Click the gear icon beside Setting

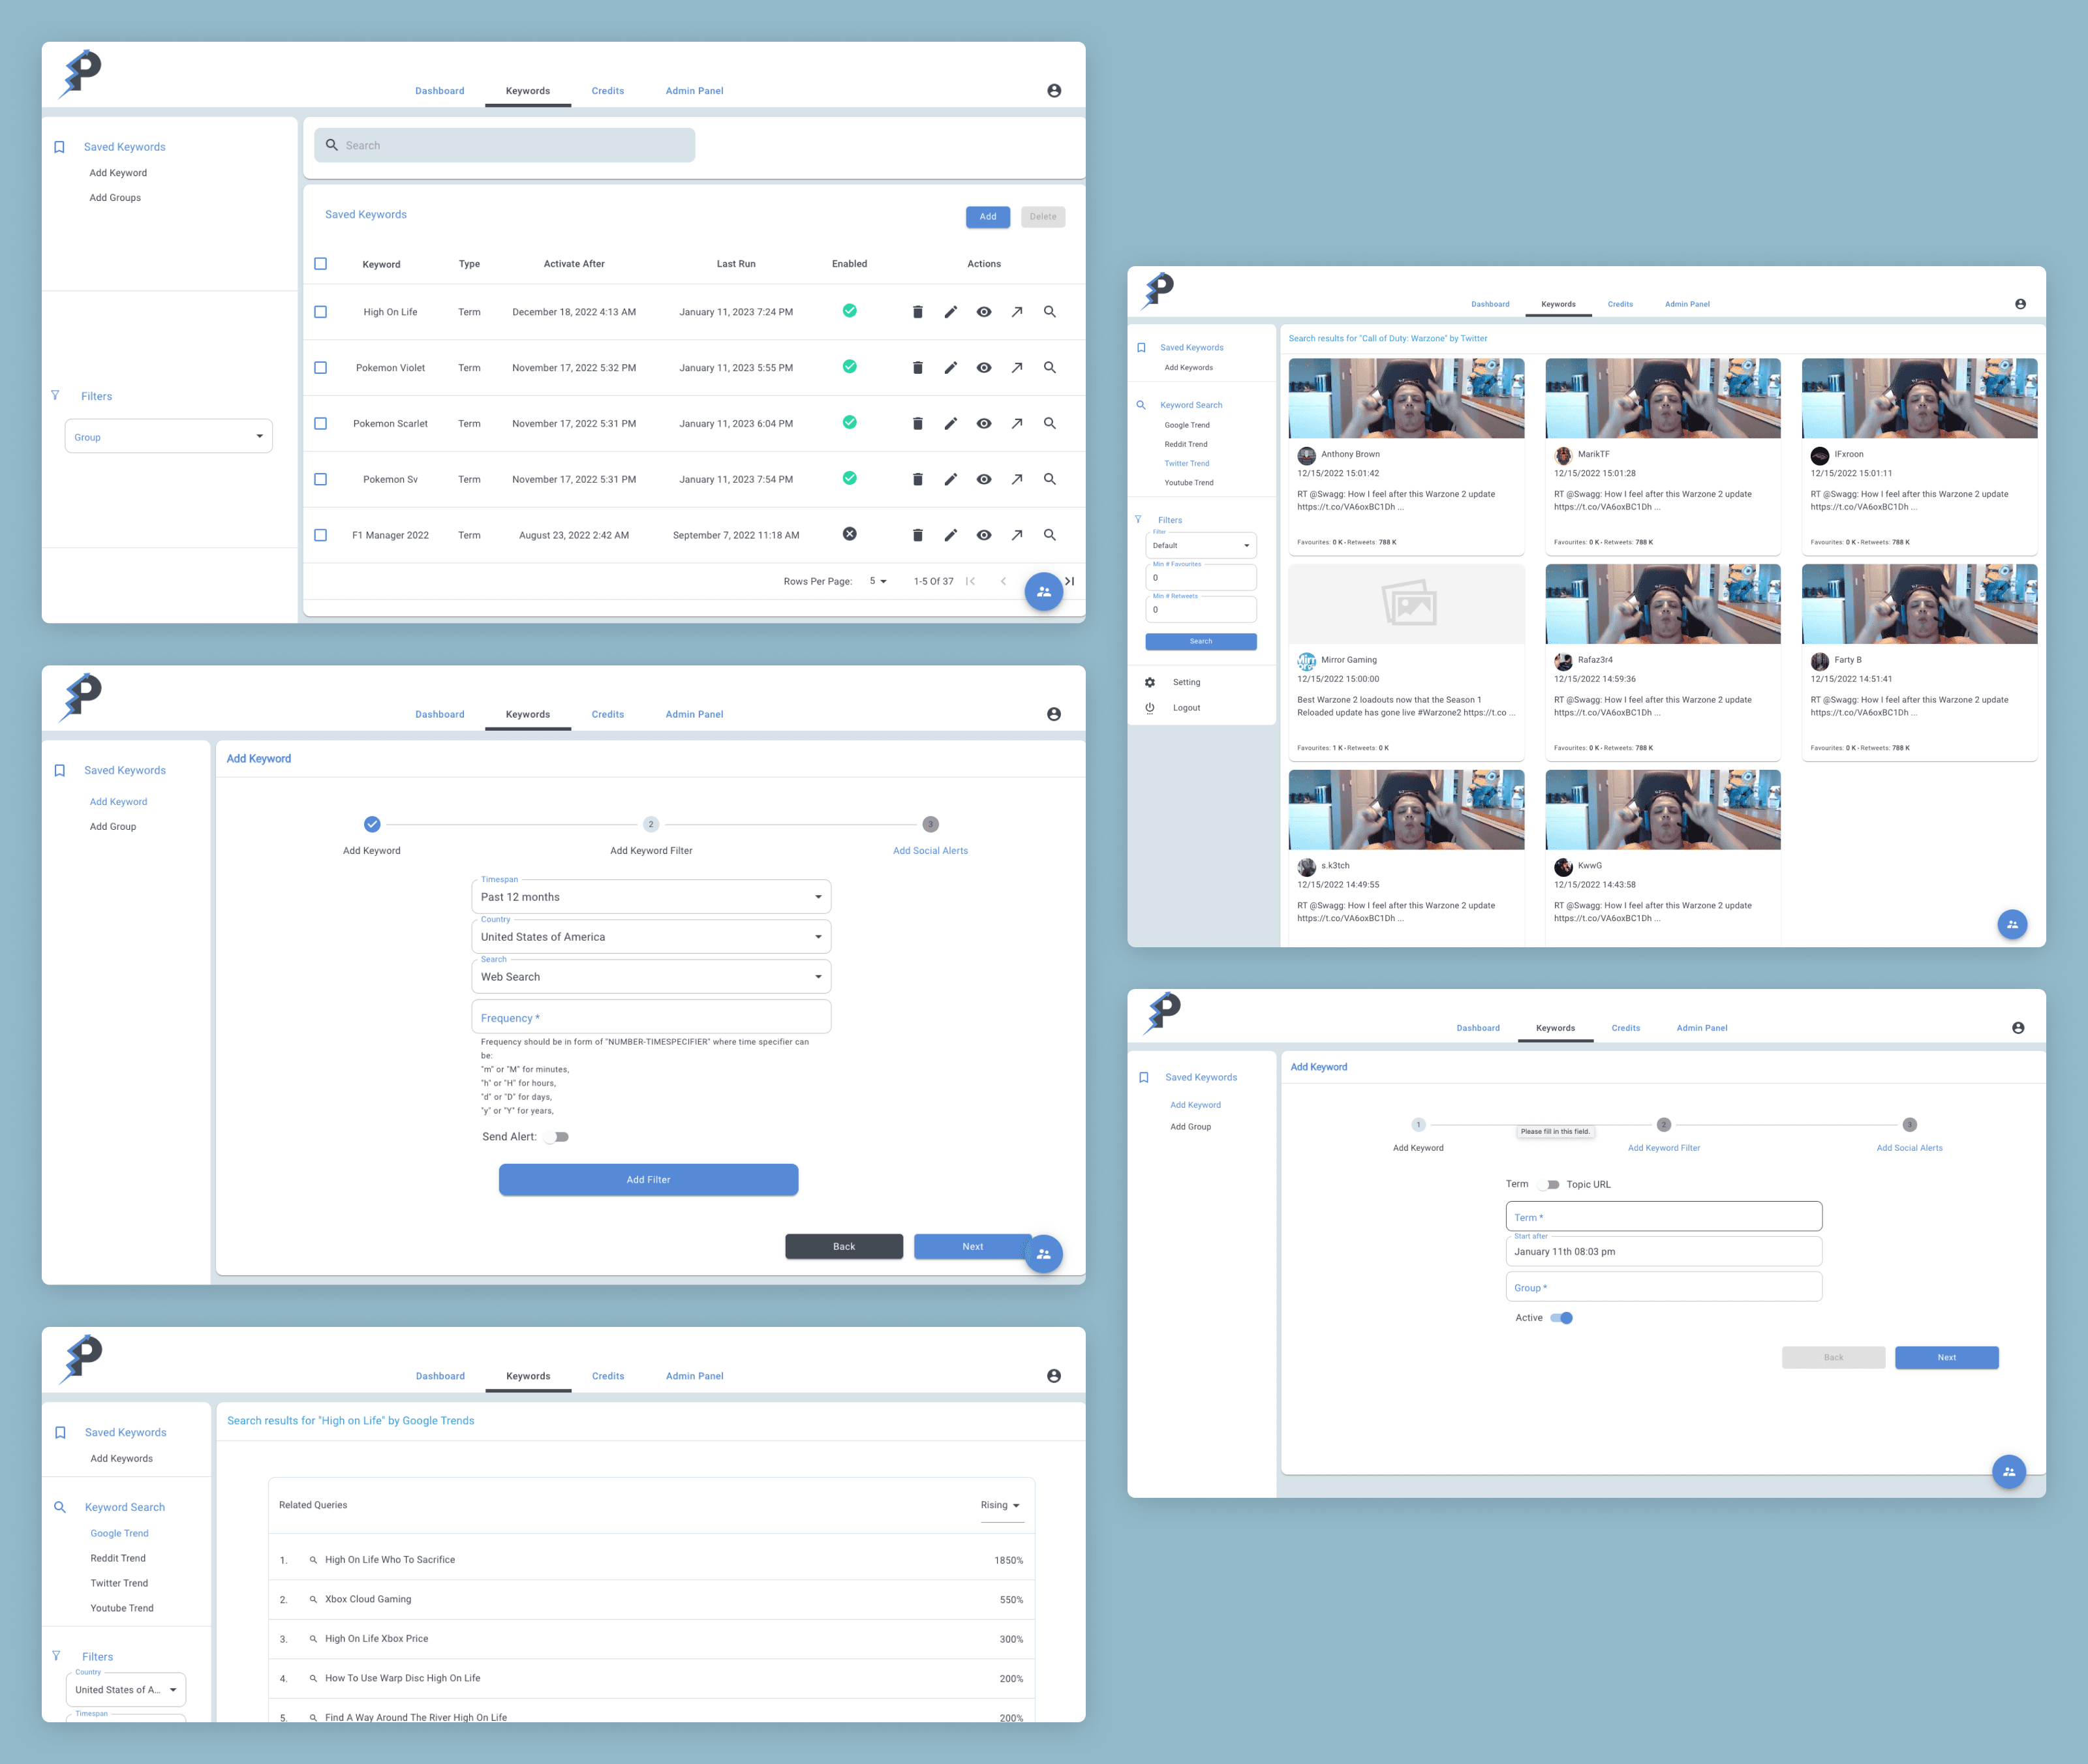(x=1149, y=682)
